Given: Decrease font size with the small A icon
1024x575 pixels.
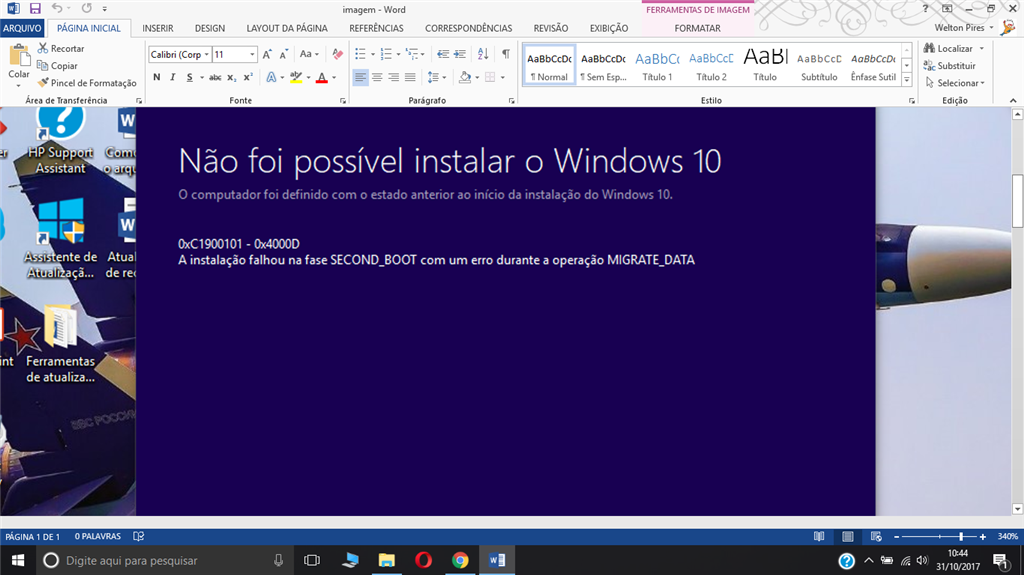Looking at the screenshot, I should coord(283,54).
